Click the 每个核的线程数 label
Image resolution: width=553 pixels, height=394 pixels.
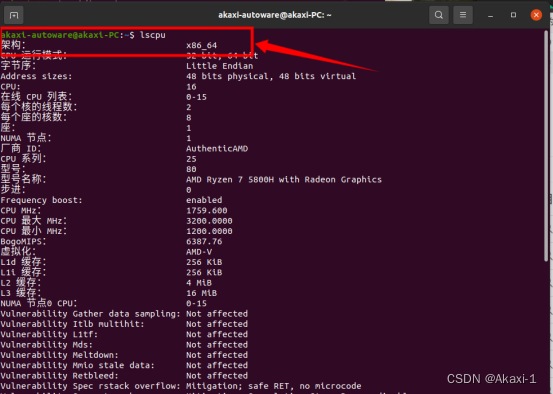click(x=39, y=107)
